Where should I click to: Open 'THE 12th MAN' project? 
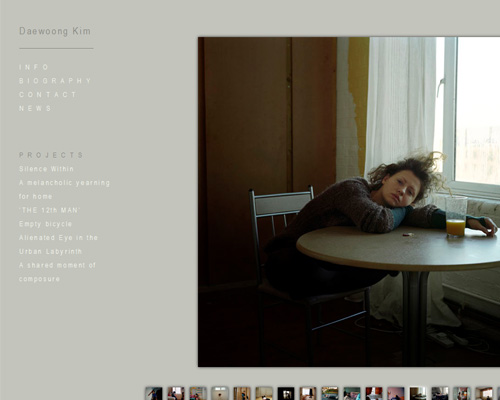pos(50,210)
